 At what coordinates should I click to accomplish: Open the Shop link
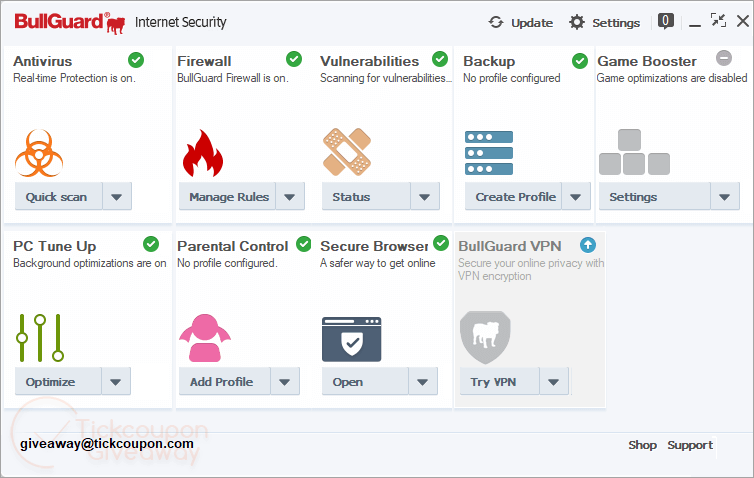(642, 445)
